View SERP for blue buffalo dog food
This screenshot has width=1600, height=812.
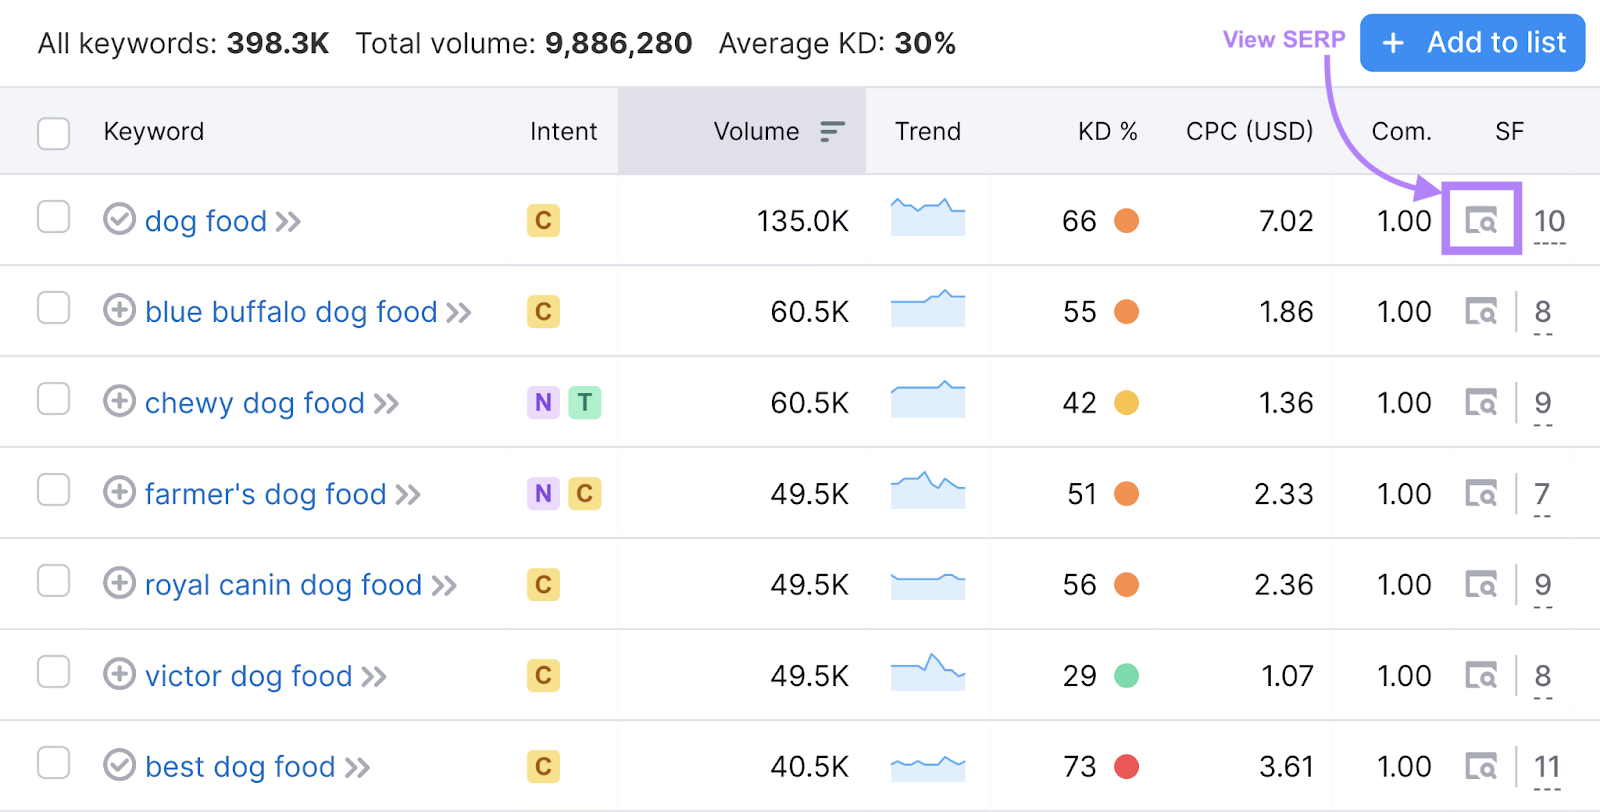click(1481, 312)
